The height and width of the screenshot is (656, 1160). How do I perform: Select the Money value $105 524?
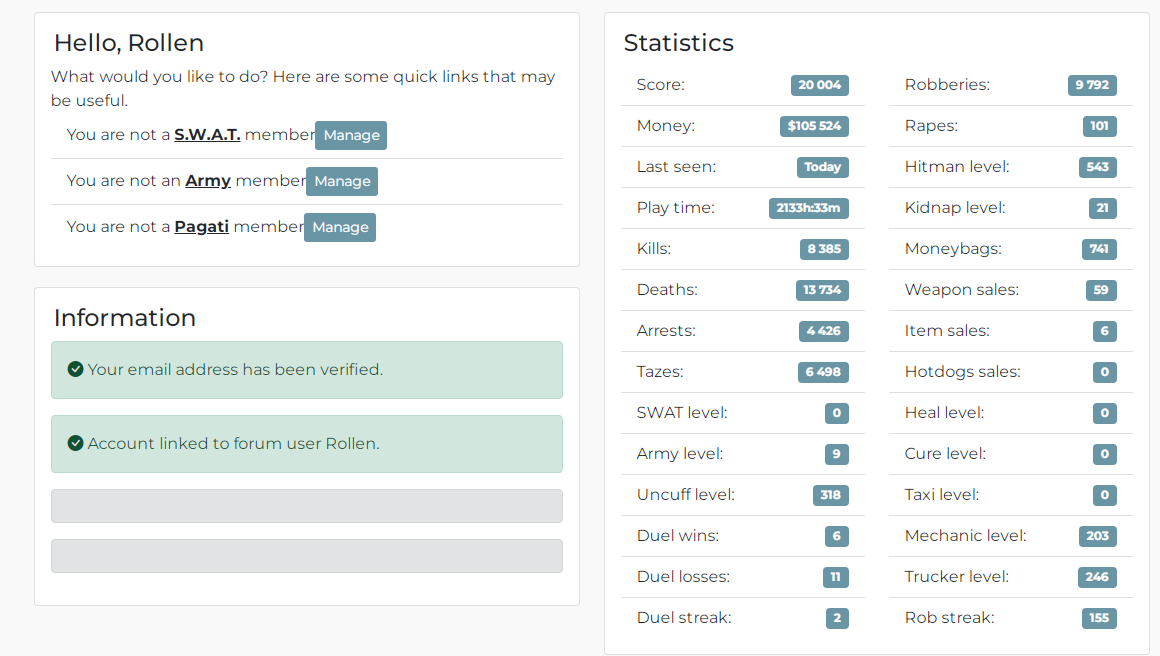point(814,126)
